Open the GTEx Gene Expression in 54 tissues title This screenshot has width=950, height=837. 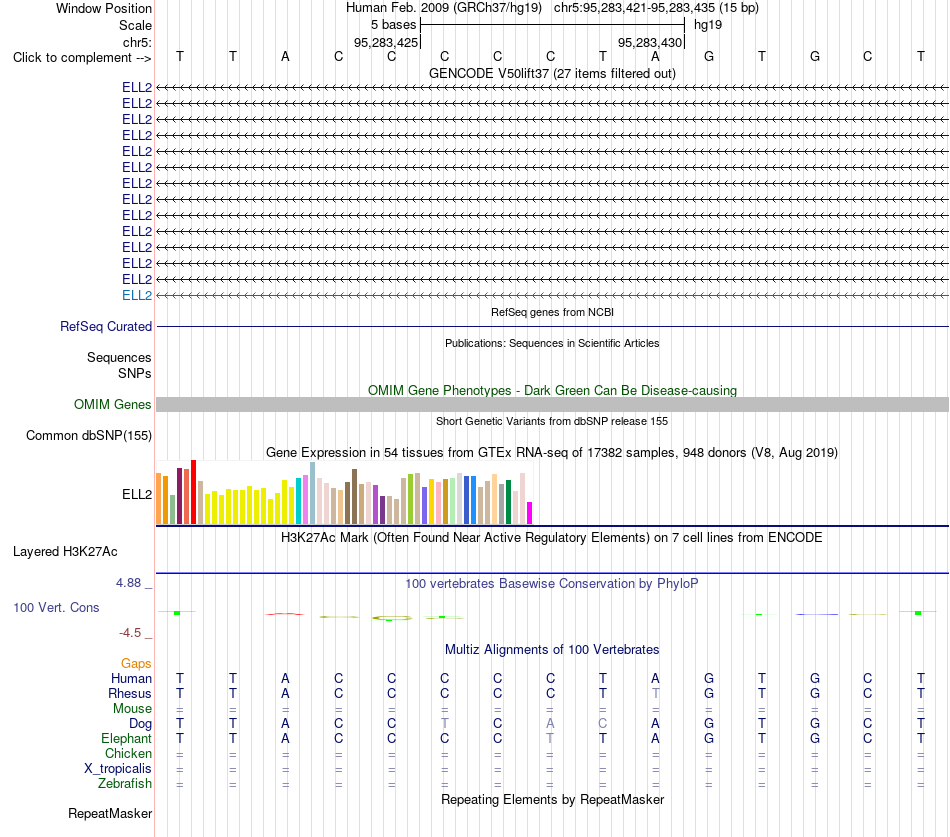point(552,453)
